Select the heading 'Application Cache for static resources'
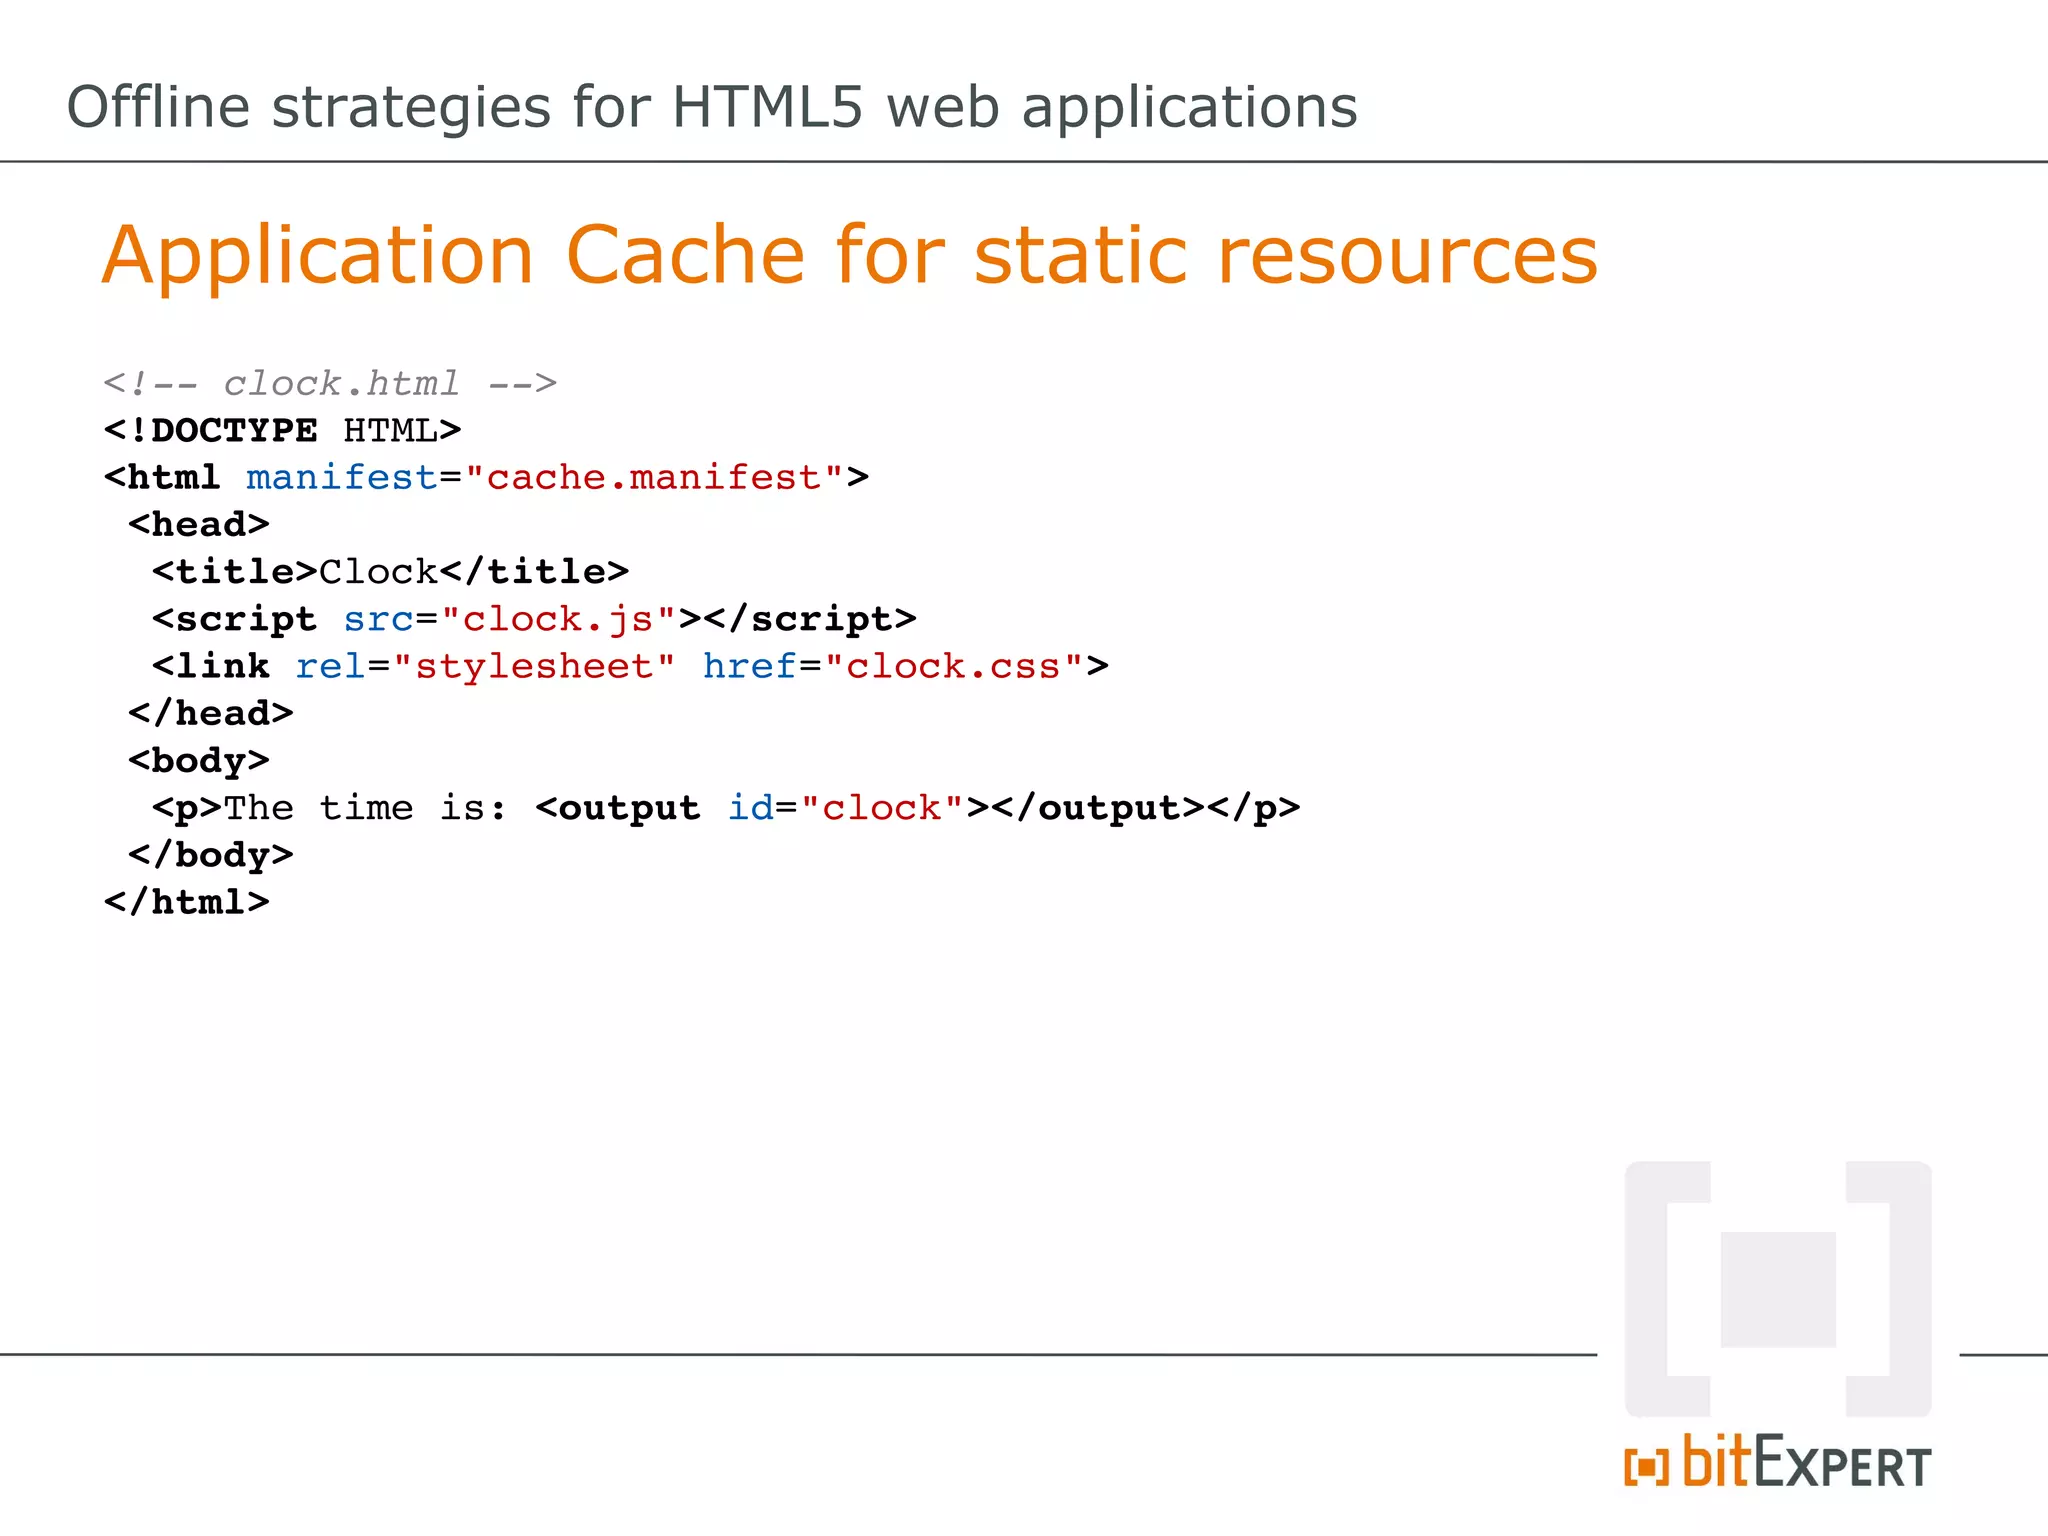This screenshot has width=2048, height=1536. pyautogui.click(x=850, y=256)
